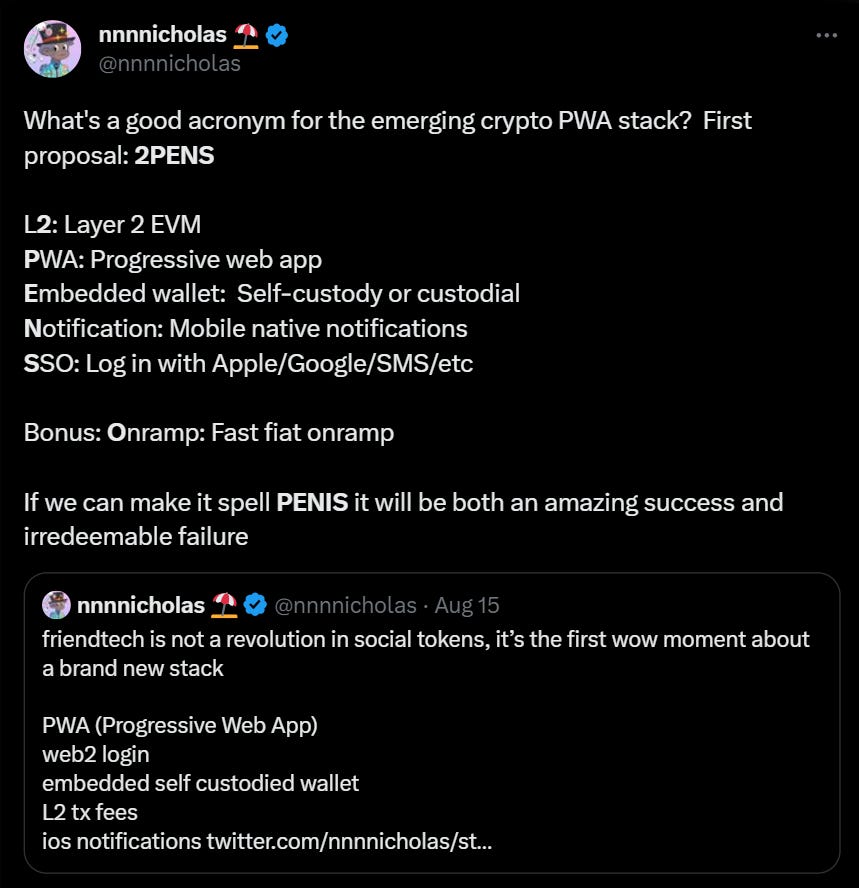Click the verified badge in the quoted tweet header
The image size is (859, 888).
click(x=255, y=605)
